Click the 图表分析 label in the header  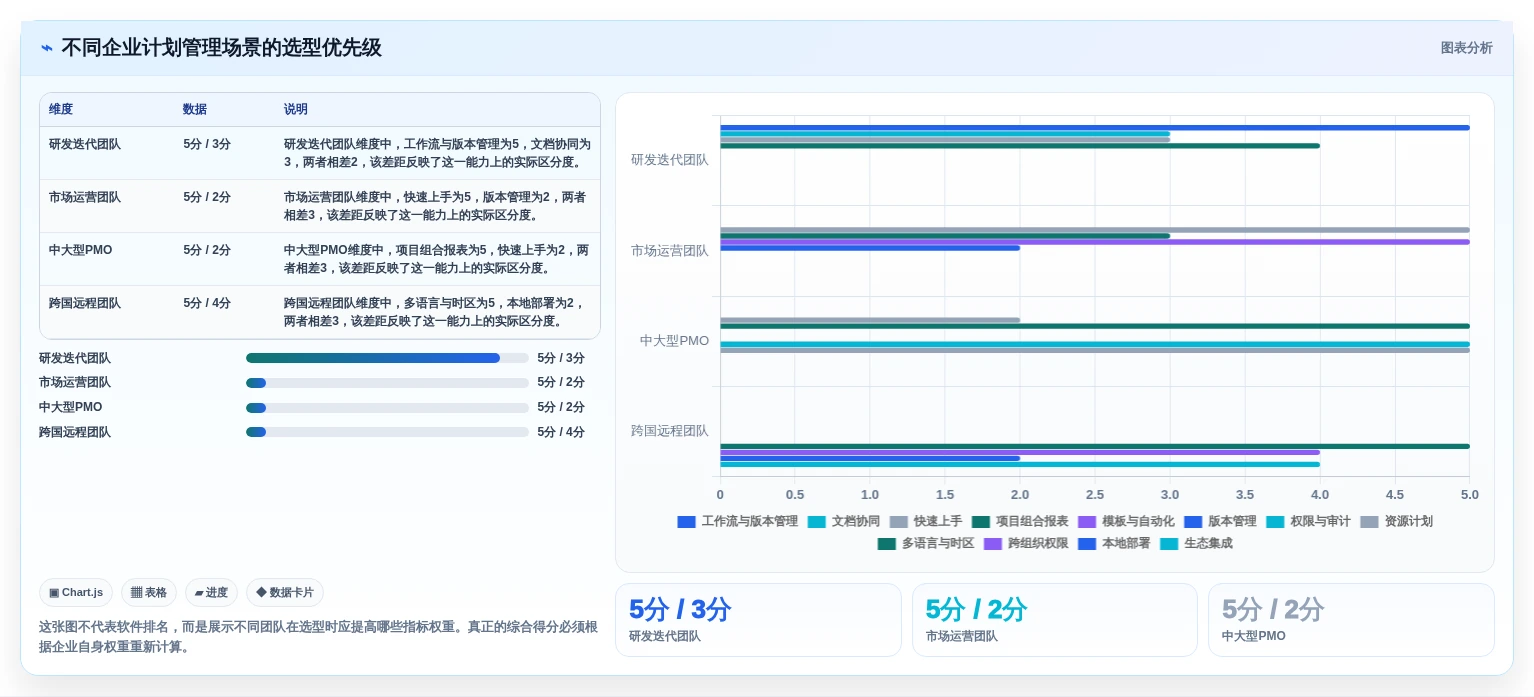(1466, 48)
